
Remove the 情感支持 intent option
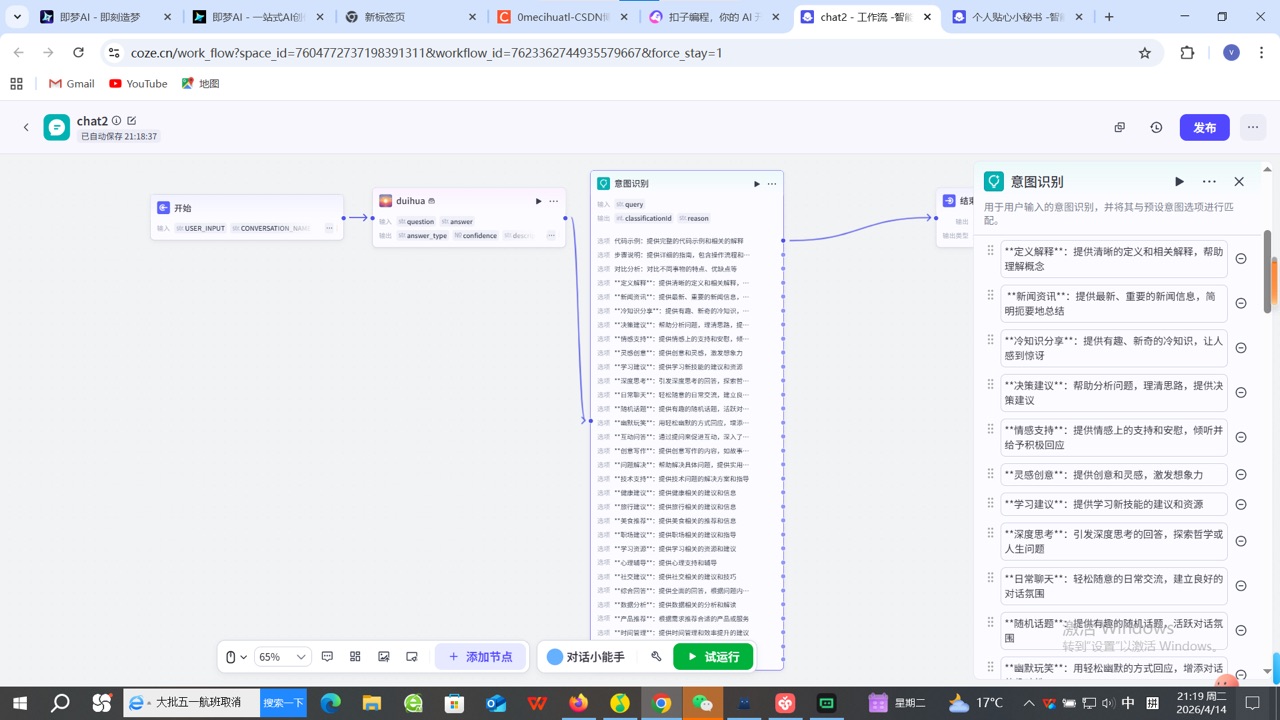point(1241,437)
